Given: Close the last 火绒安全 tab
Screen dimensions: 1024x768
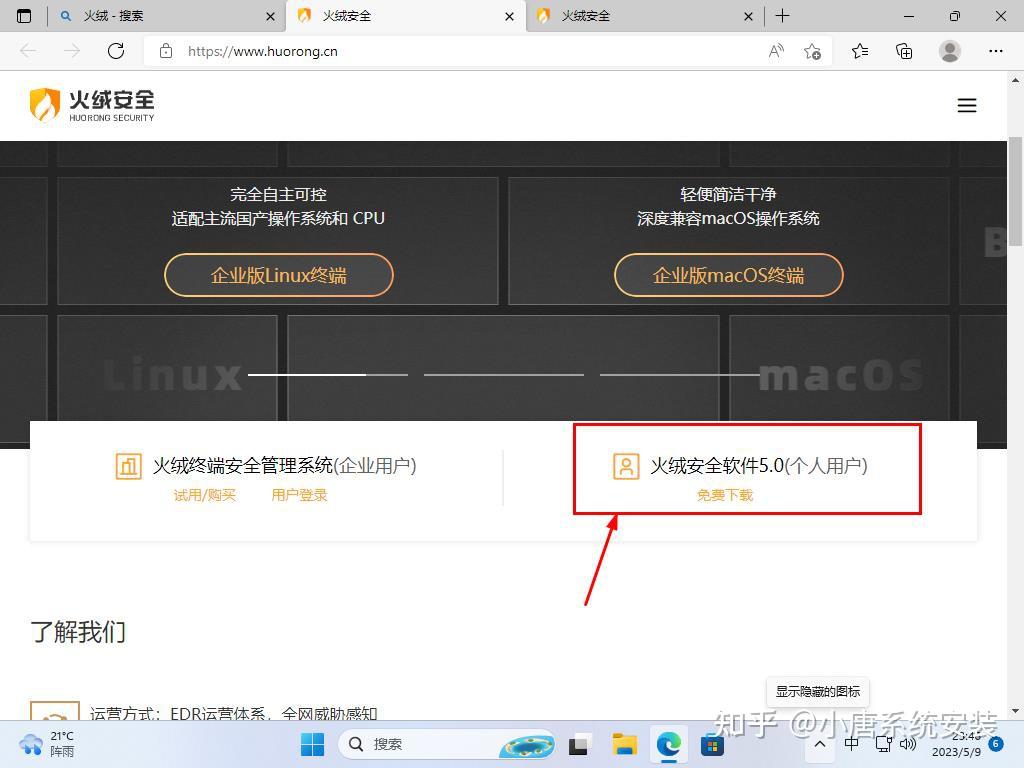Looking at the screenshot, I should pos(748,16).
